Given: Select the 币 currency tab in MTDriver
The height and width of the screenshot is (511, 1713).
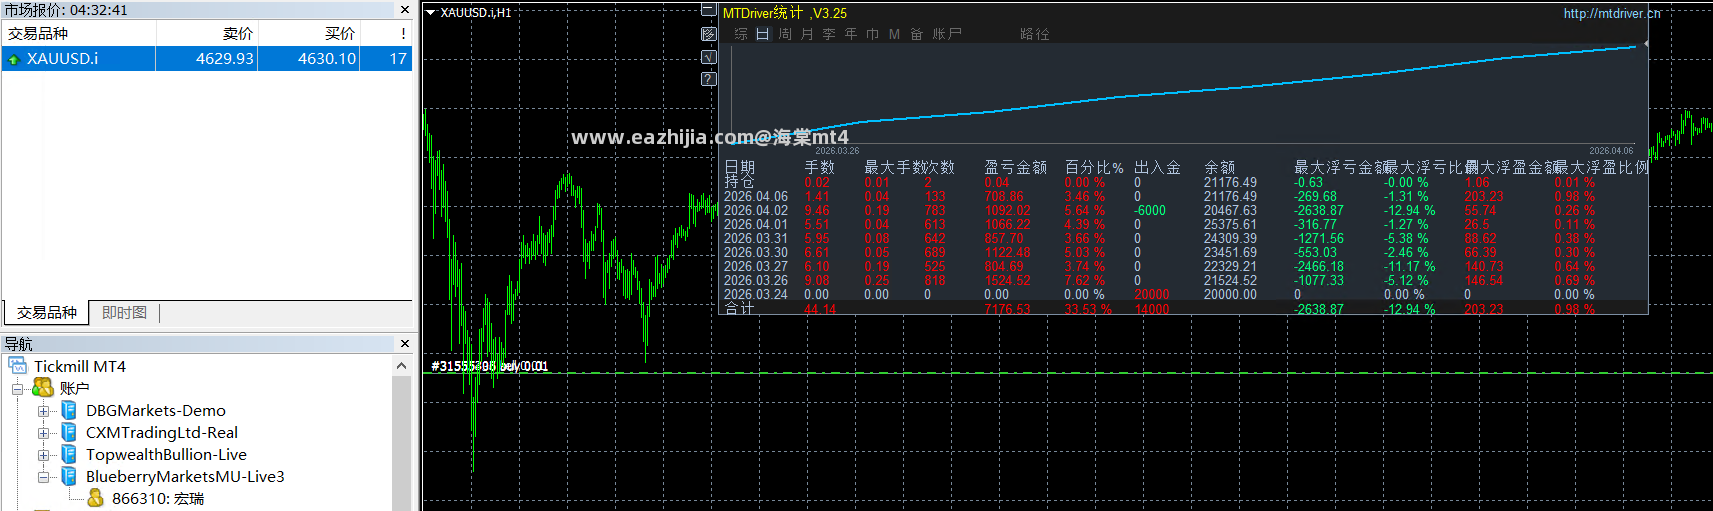Looking at the screenshot, I should pos(873,34).
